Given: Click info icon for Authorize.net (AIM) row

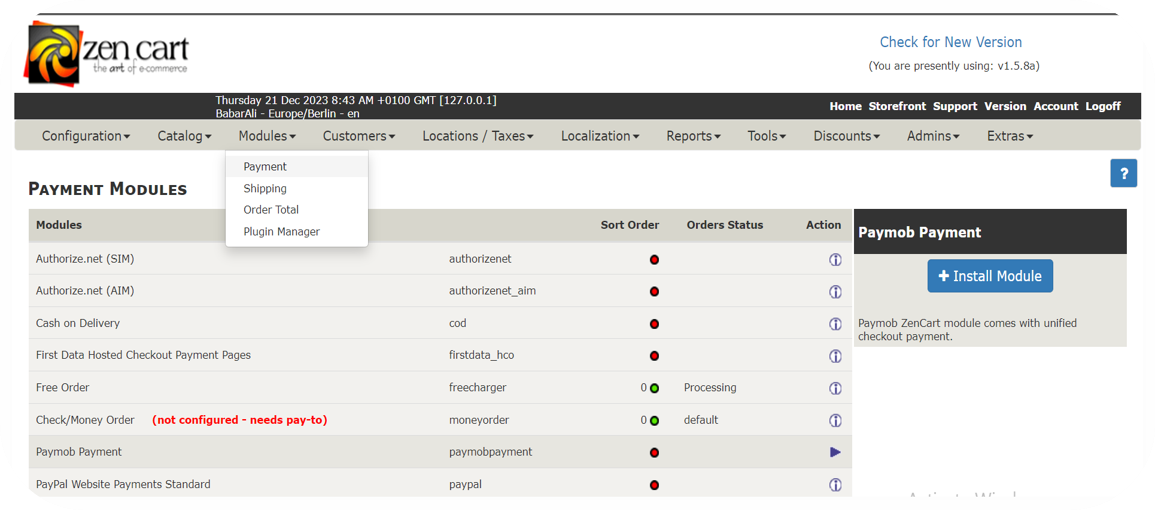Looking at the screenshot, I should [x=835, y=292].
